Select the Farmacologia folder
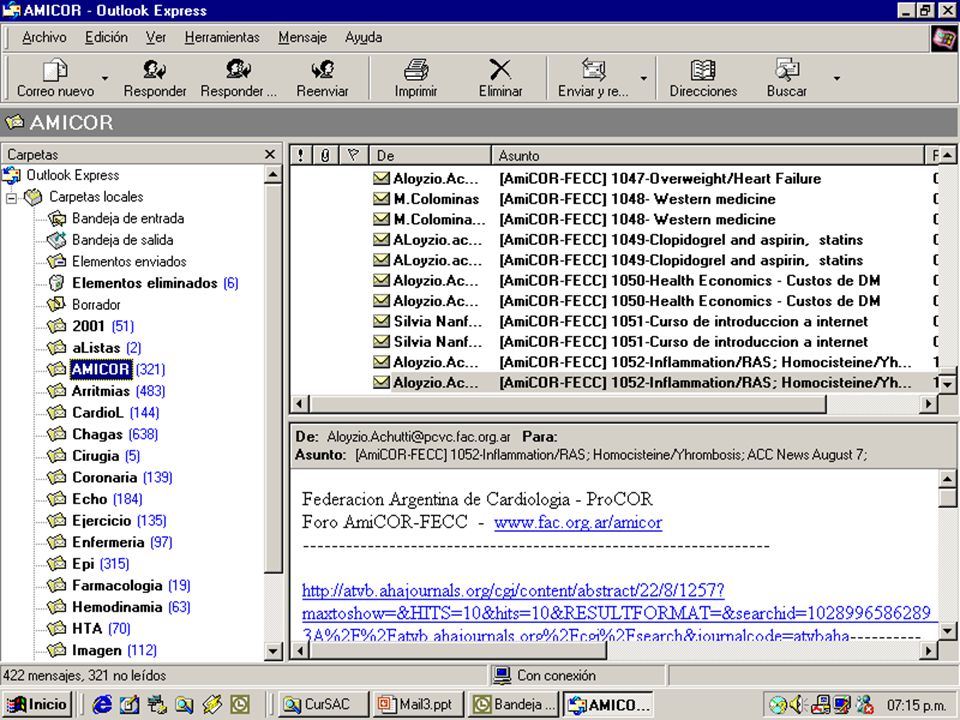The height and width of the screenshot is (720, 960). pos(119,585)
